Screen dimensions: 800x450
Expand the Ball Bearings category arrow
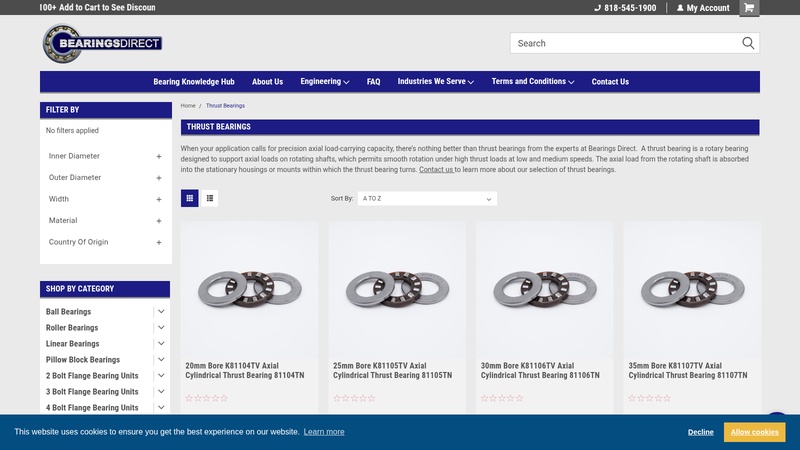click(x=161, y=312)
